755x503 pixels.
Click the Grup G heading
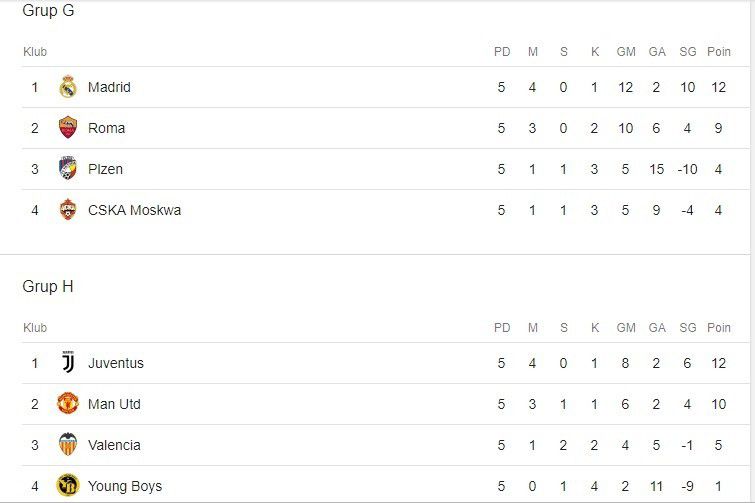[48, 11]
